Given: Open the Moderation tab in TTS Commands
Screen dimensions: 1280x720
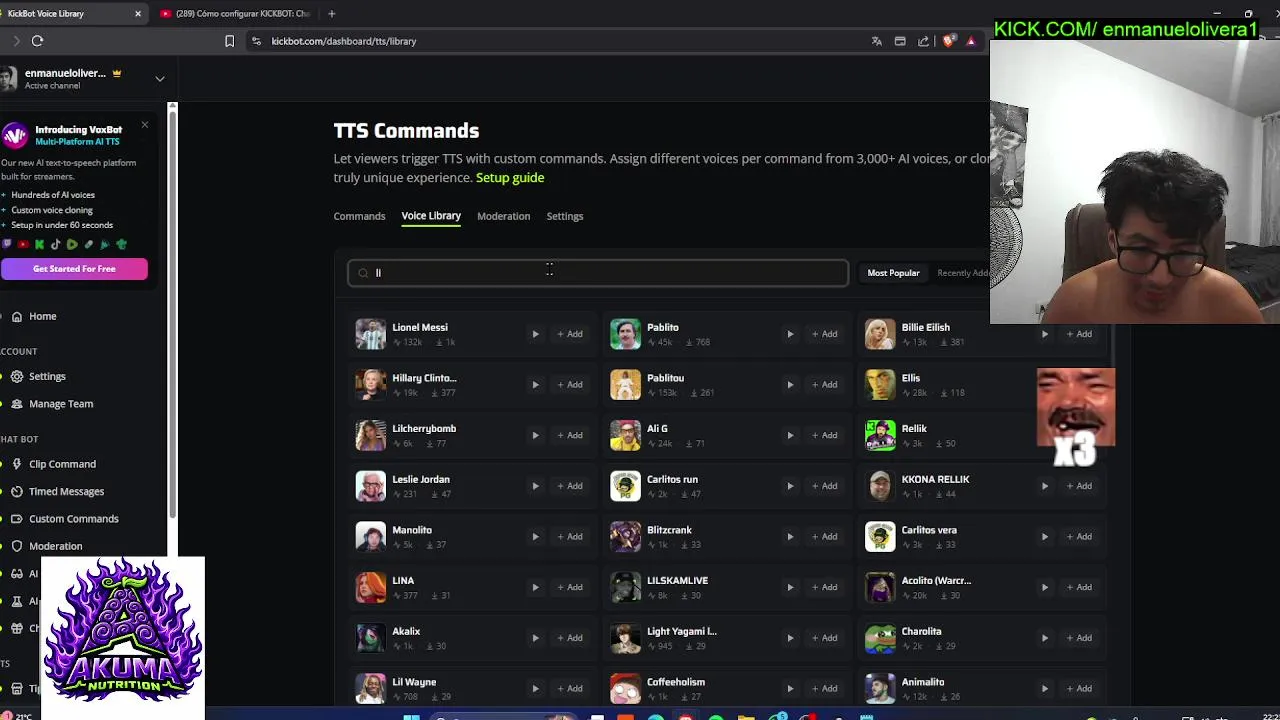Looking at the screenshot, I should click(x=503, y=216).
